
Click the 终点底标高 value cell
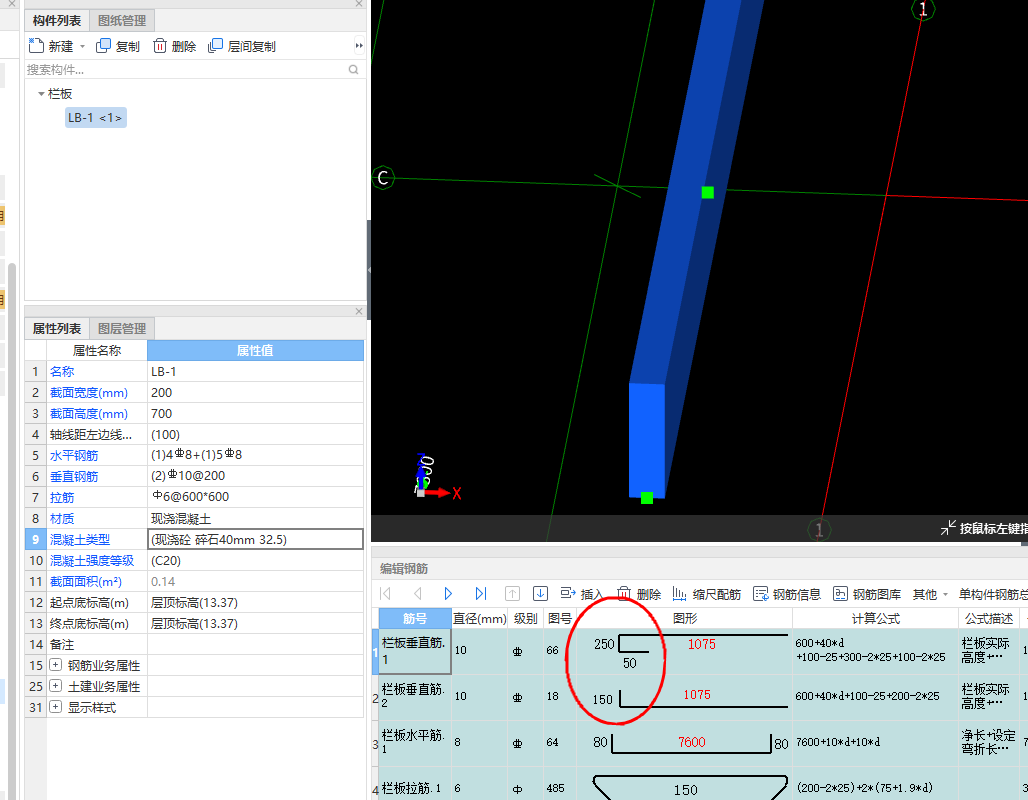click(x=256, y=623)
